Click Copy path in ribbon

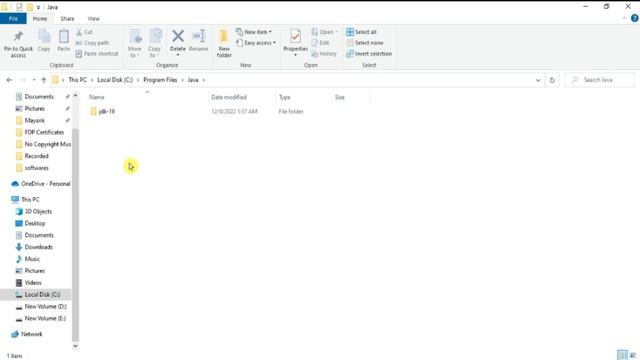click(93, 43)
